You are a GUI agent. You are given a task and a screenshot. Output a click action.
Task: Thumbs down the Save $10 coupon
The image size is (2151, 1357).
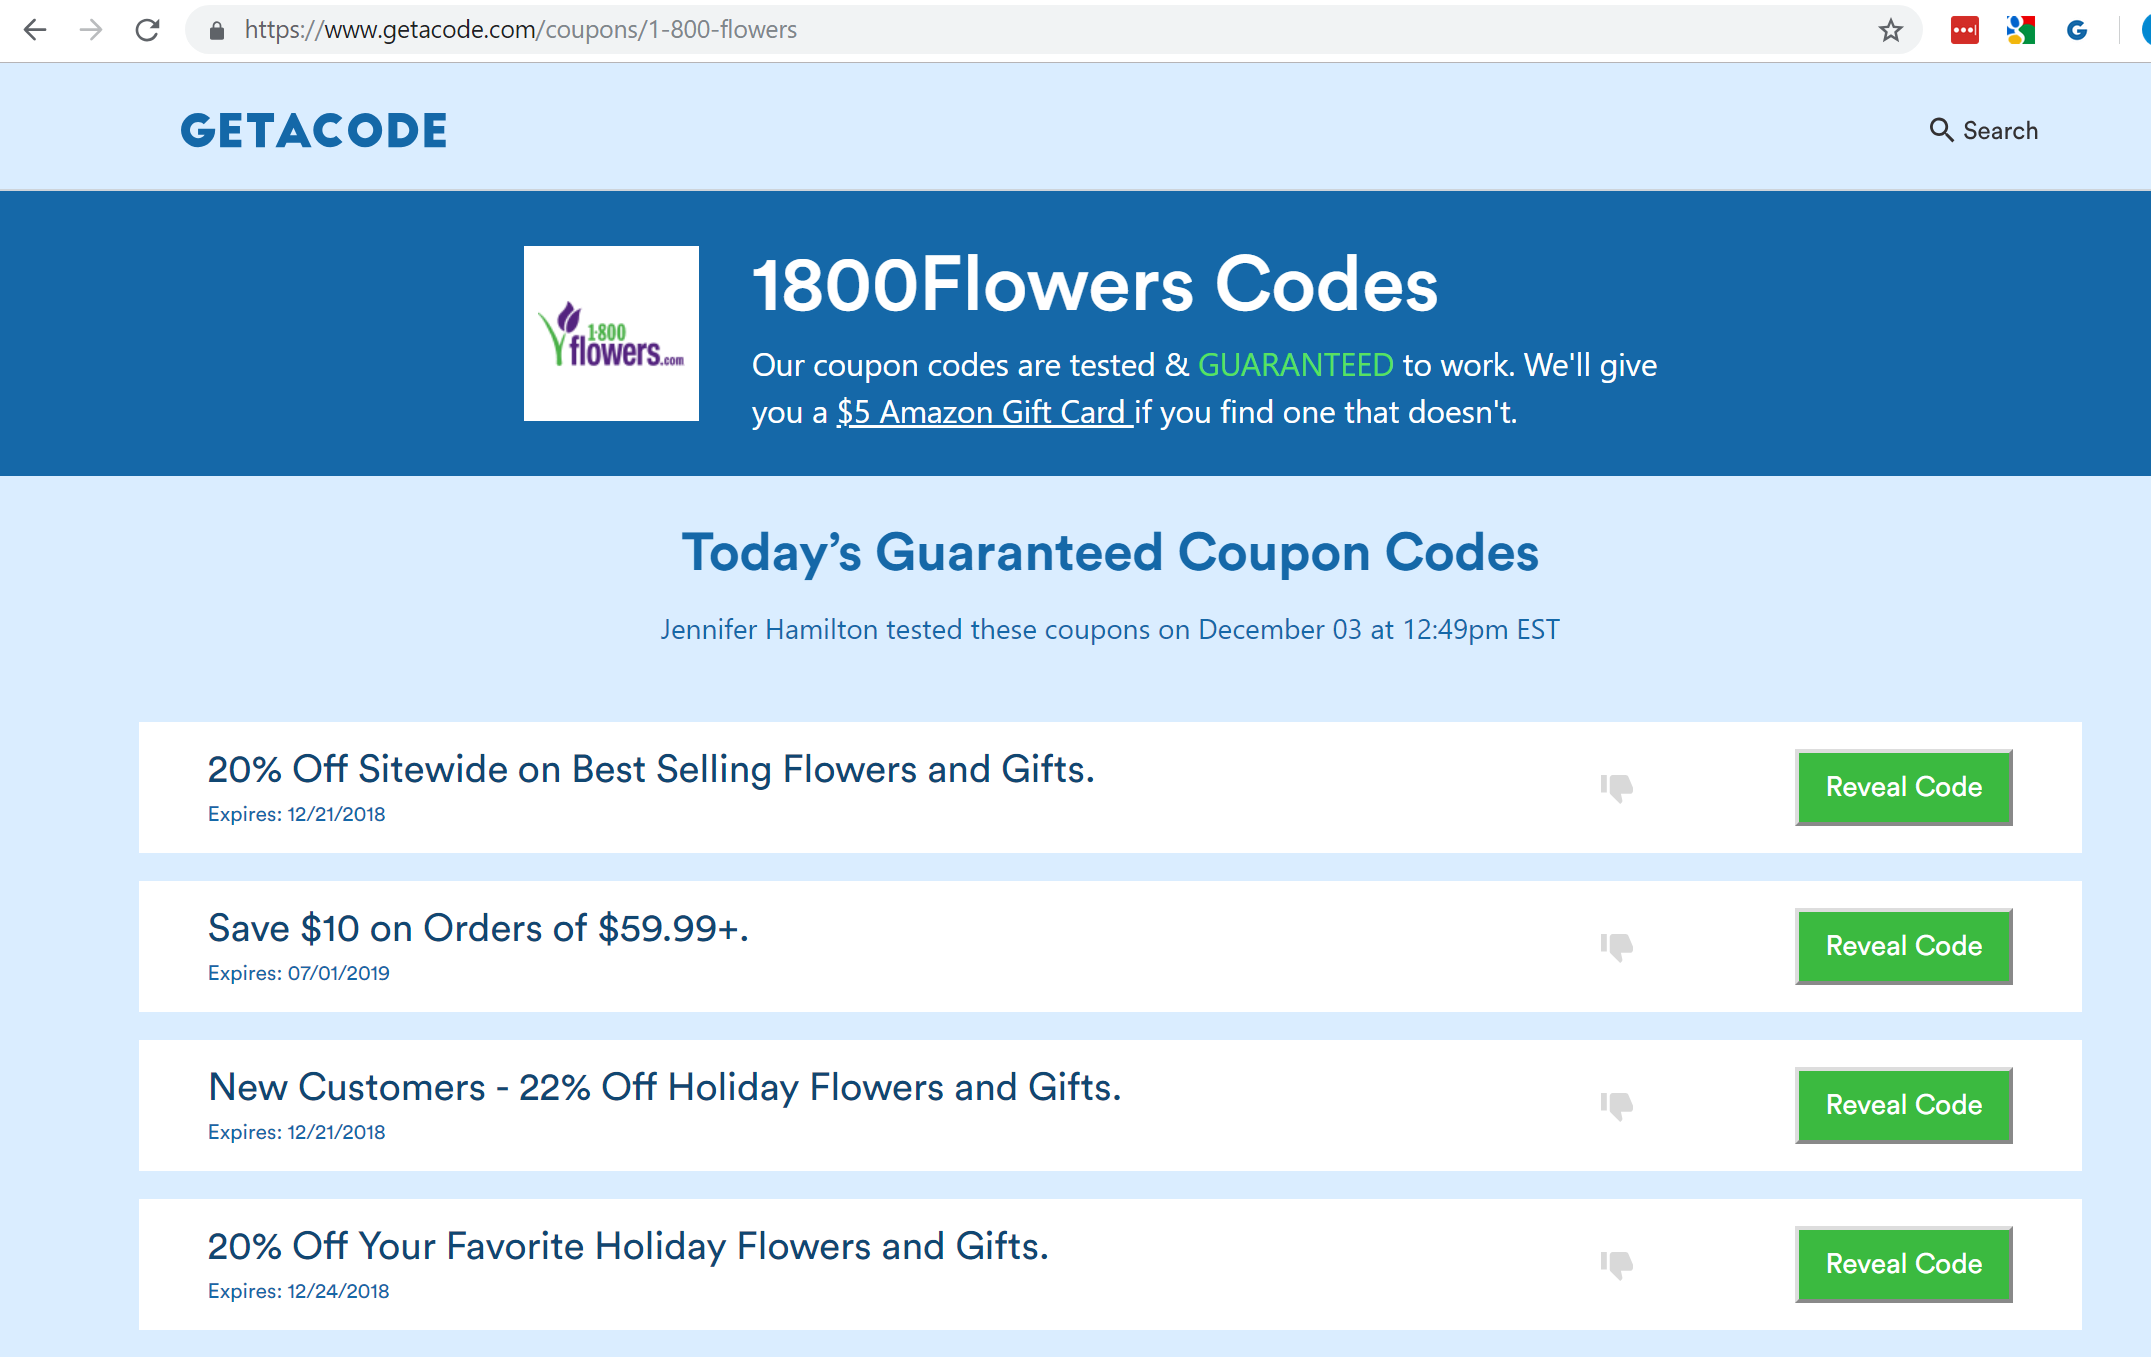pyautogui.click(x=1616, y=946)
